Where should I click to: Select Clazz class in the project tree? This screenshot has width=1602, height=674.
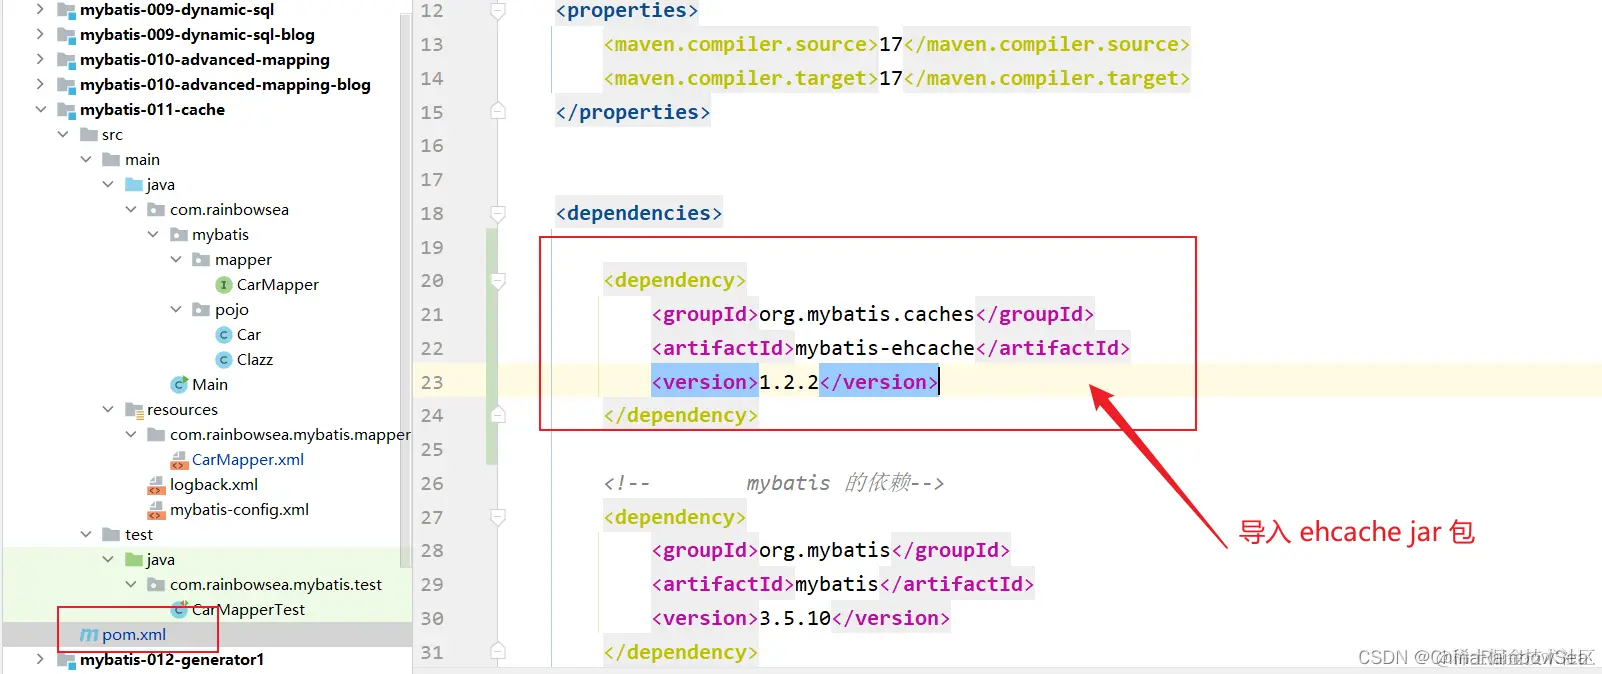255,360
